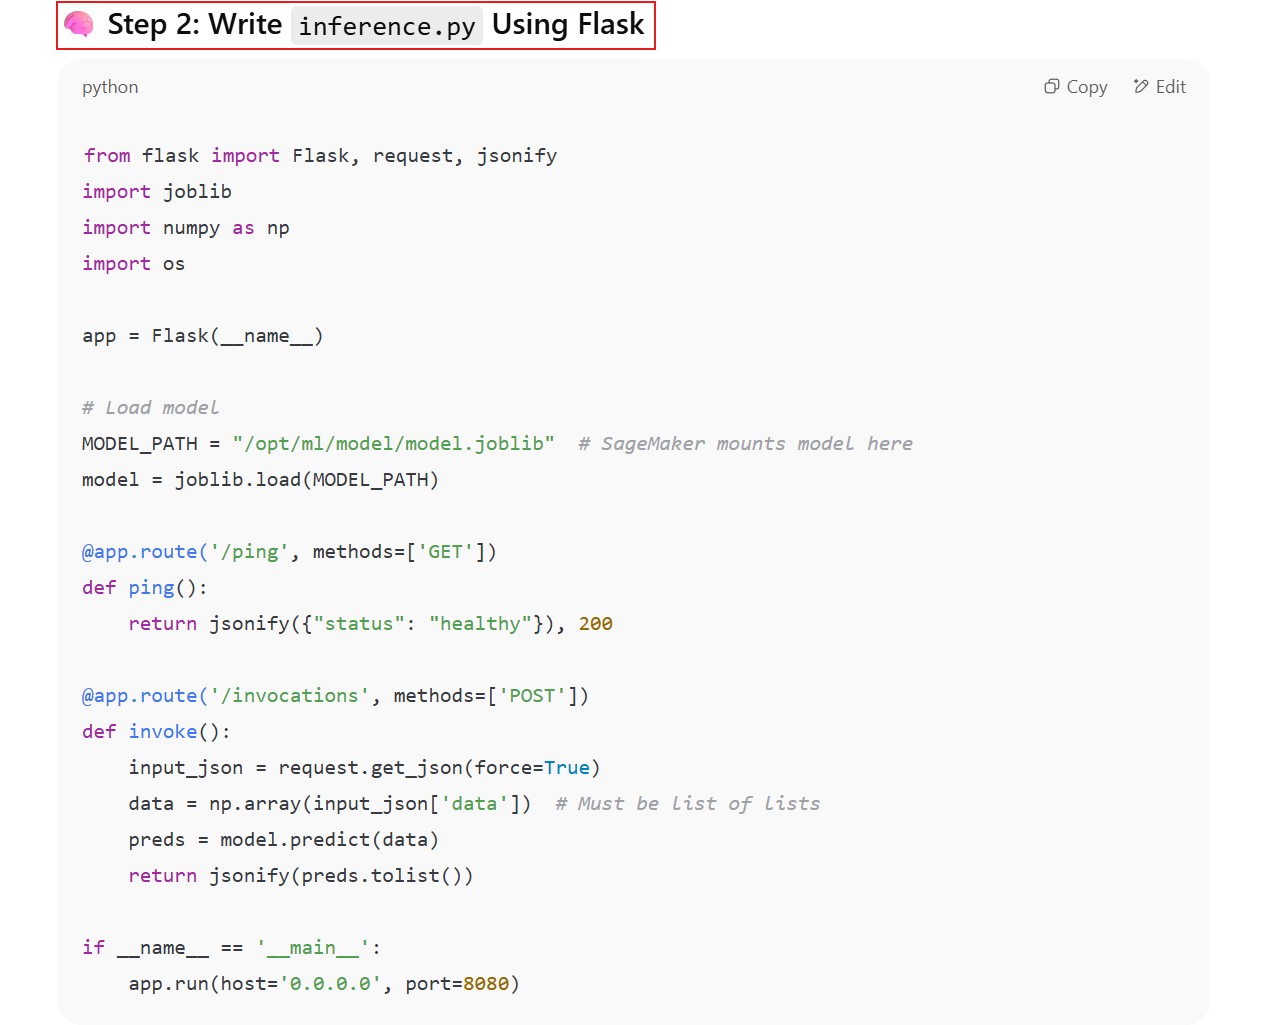Click the Edit pencil icon
Viewport: 1281px width, 1025px height.
(1141, 87)
